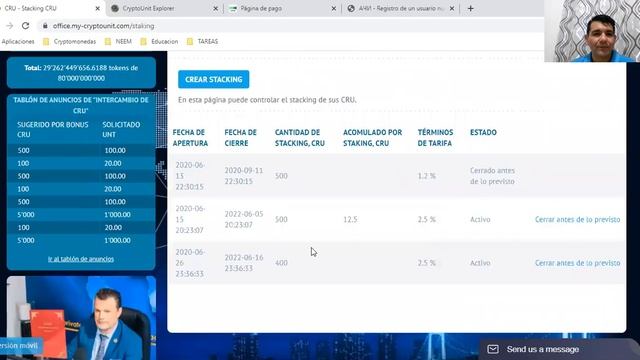Image resolution: width=640 pixels, height=360 pixels.
Task: Open the video thumbnail of man in suit
Action: pos(81,318)
